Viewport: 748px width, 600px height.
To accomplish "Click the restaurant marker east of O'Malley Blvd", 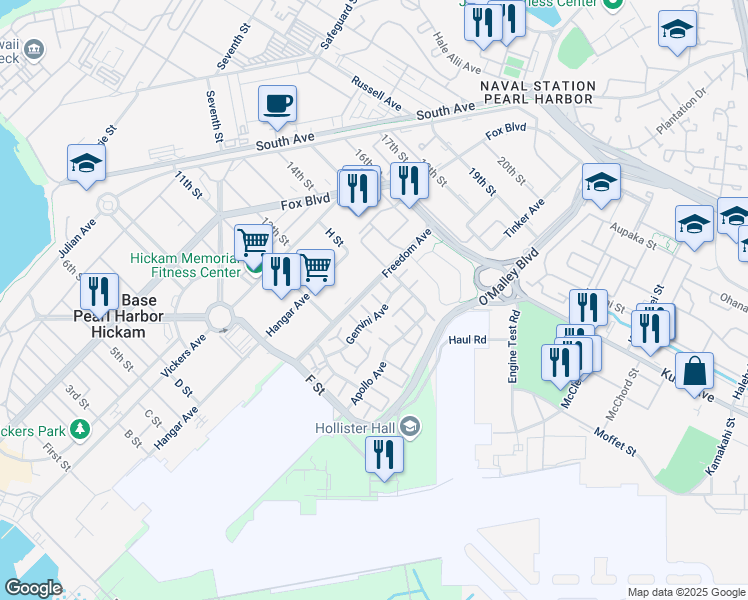I will 589,310.
